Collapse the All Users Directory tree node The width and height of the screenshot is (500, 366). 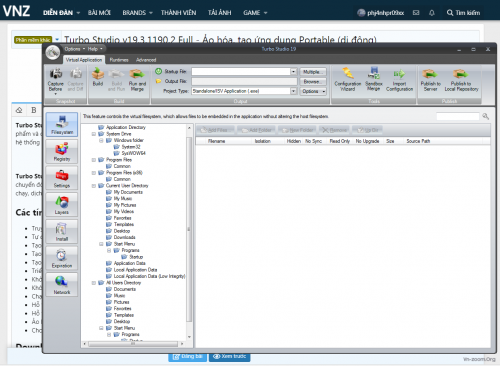click(94, 283)
